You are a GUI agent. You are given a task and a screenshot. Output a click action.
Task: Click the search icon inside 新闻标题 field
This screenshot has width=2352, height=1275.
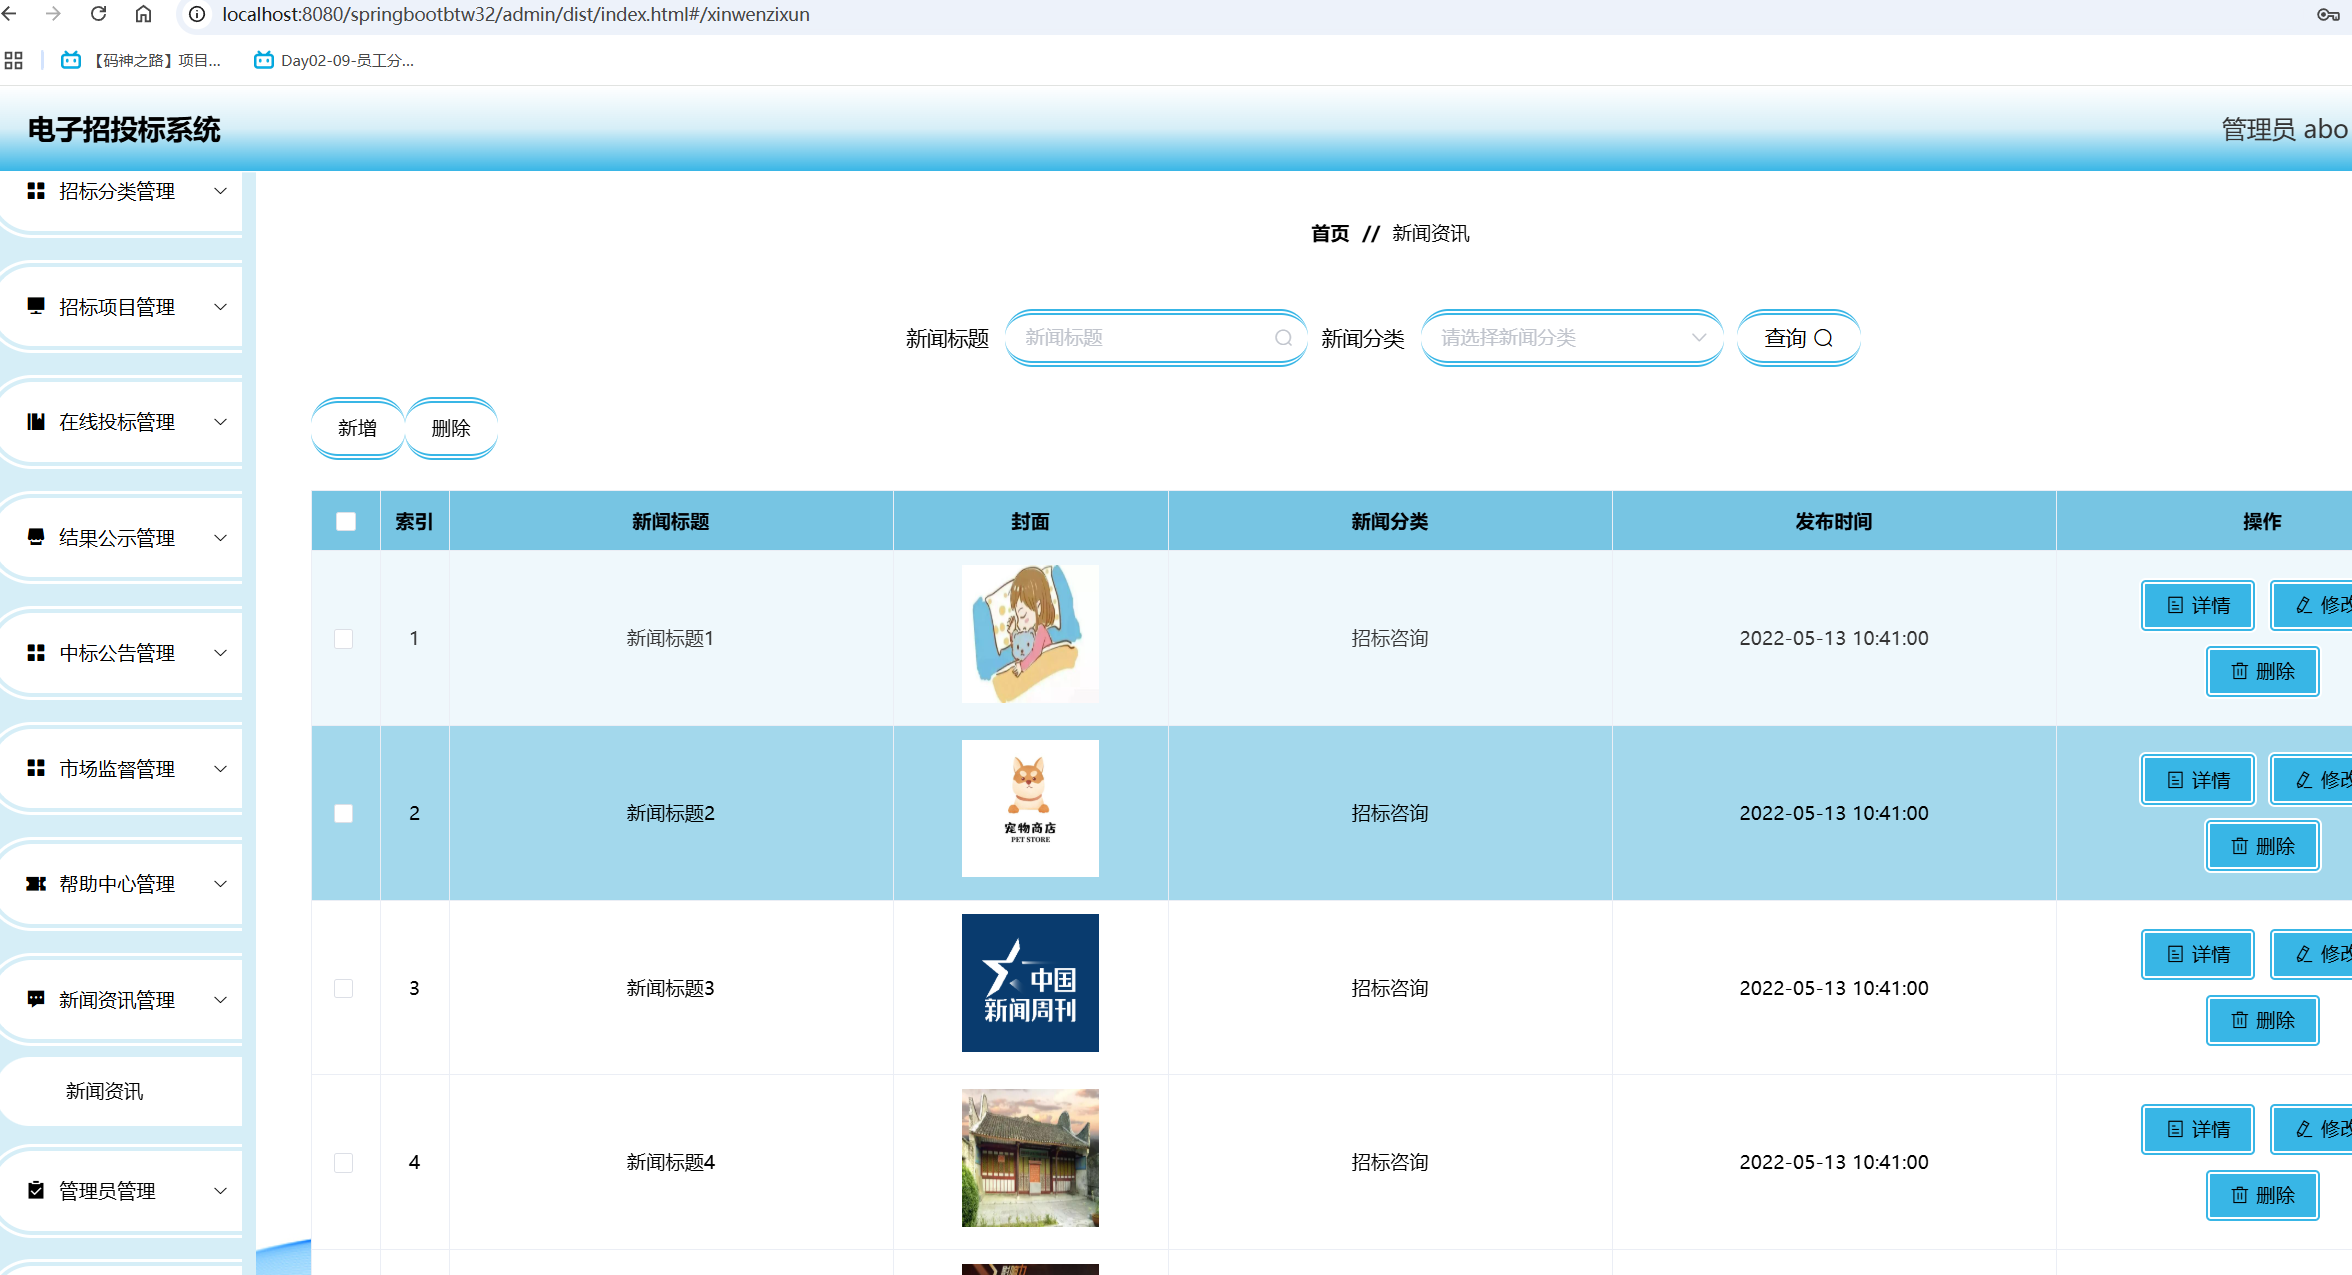tap(1283, 338)
